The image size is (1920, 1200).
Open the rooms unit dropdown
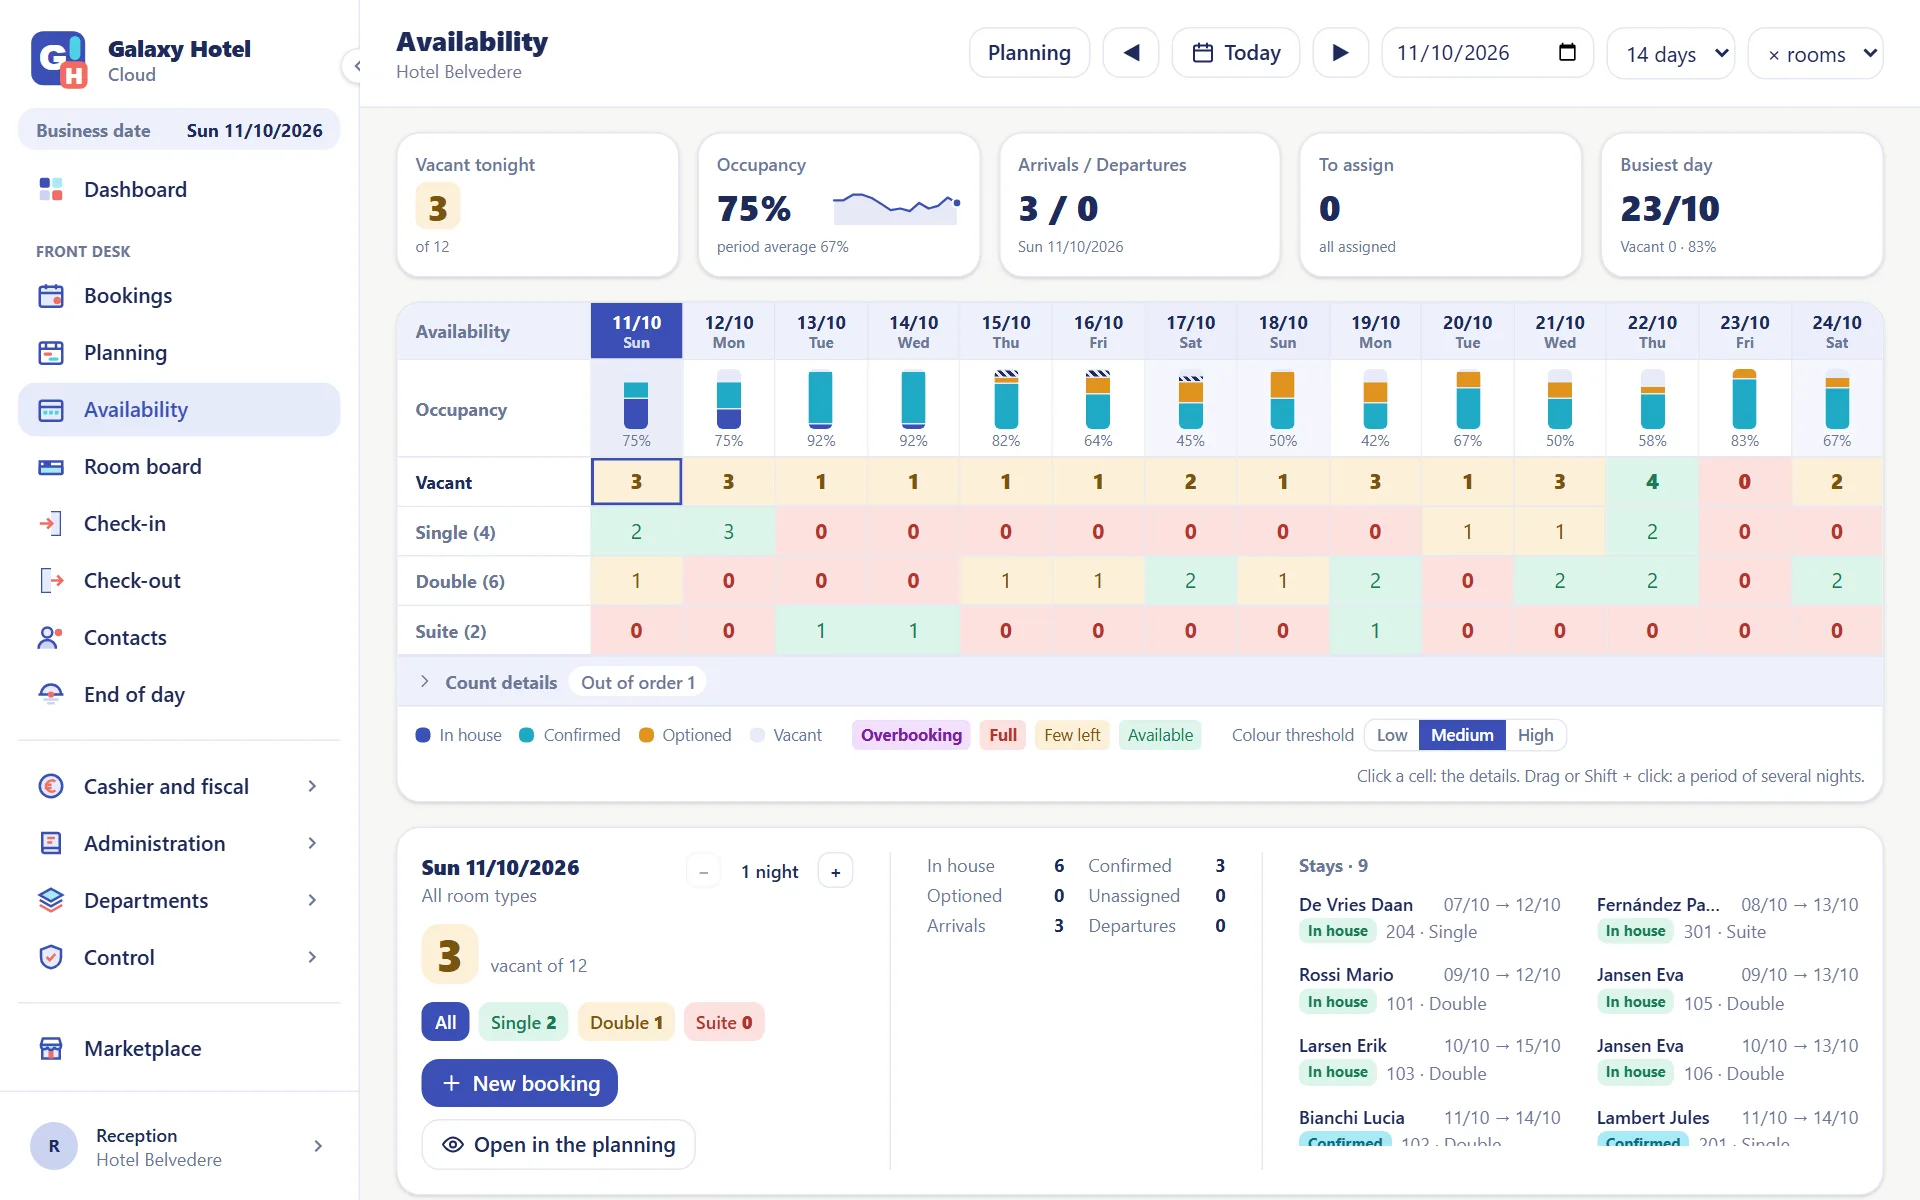click(x=1815, y=53)
